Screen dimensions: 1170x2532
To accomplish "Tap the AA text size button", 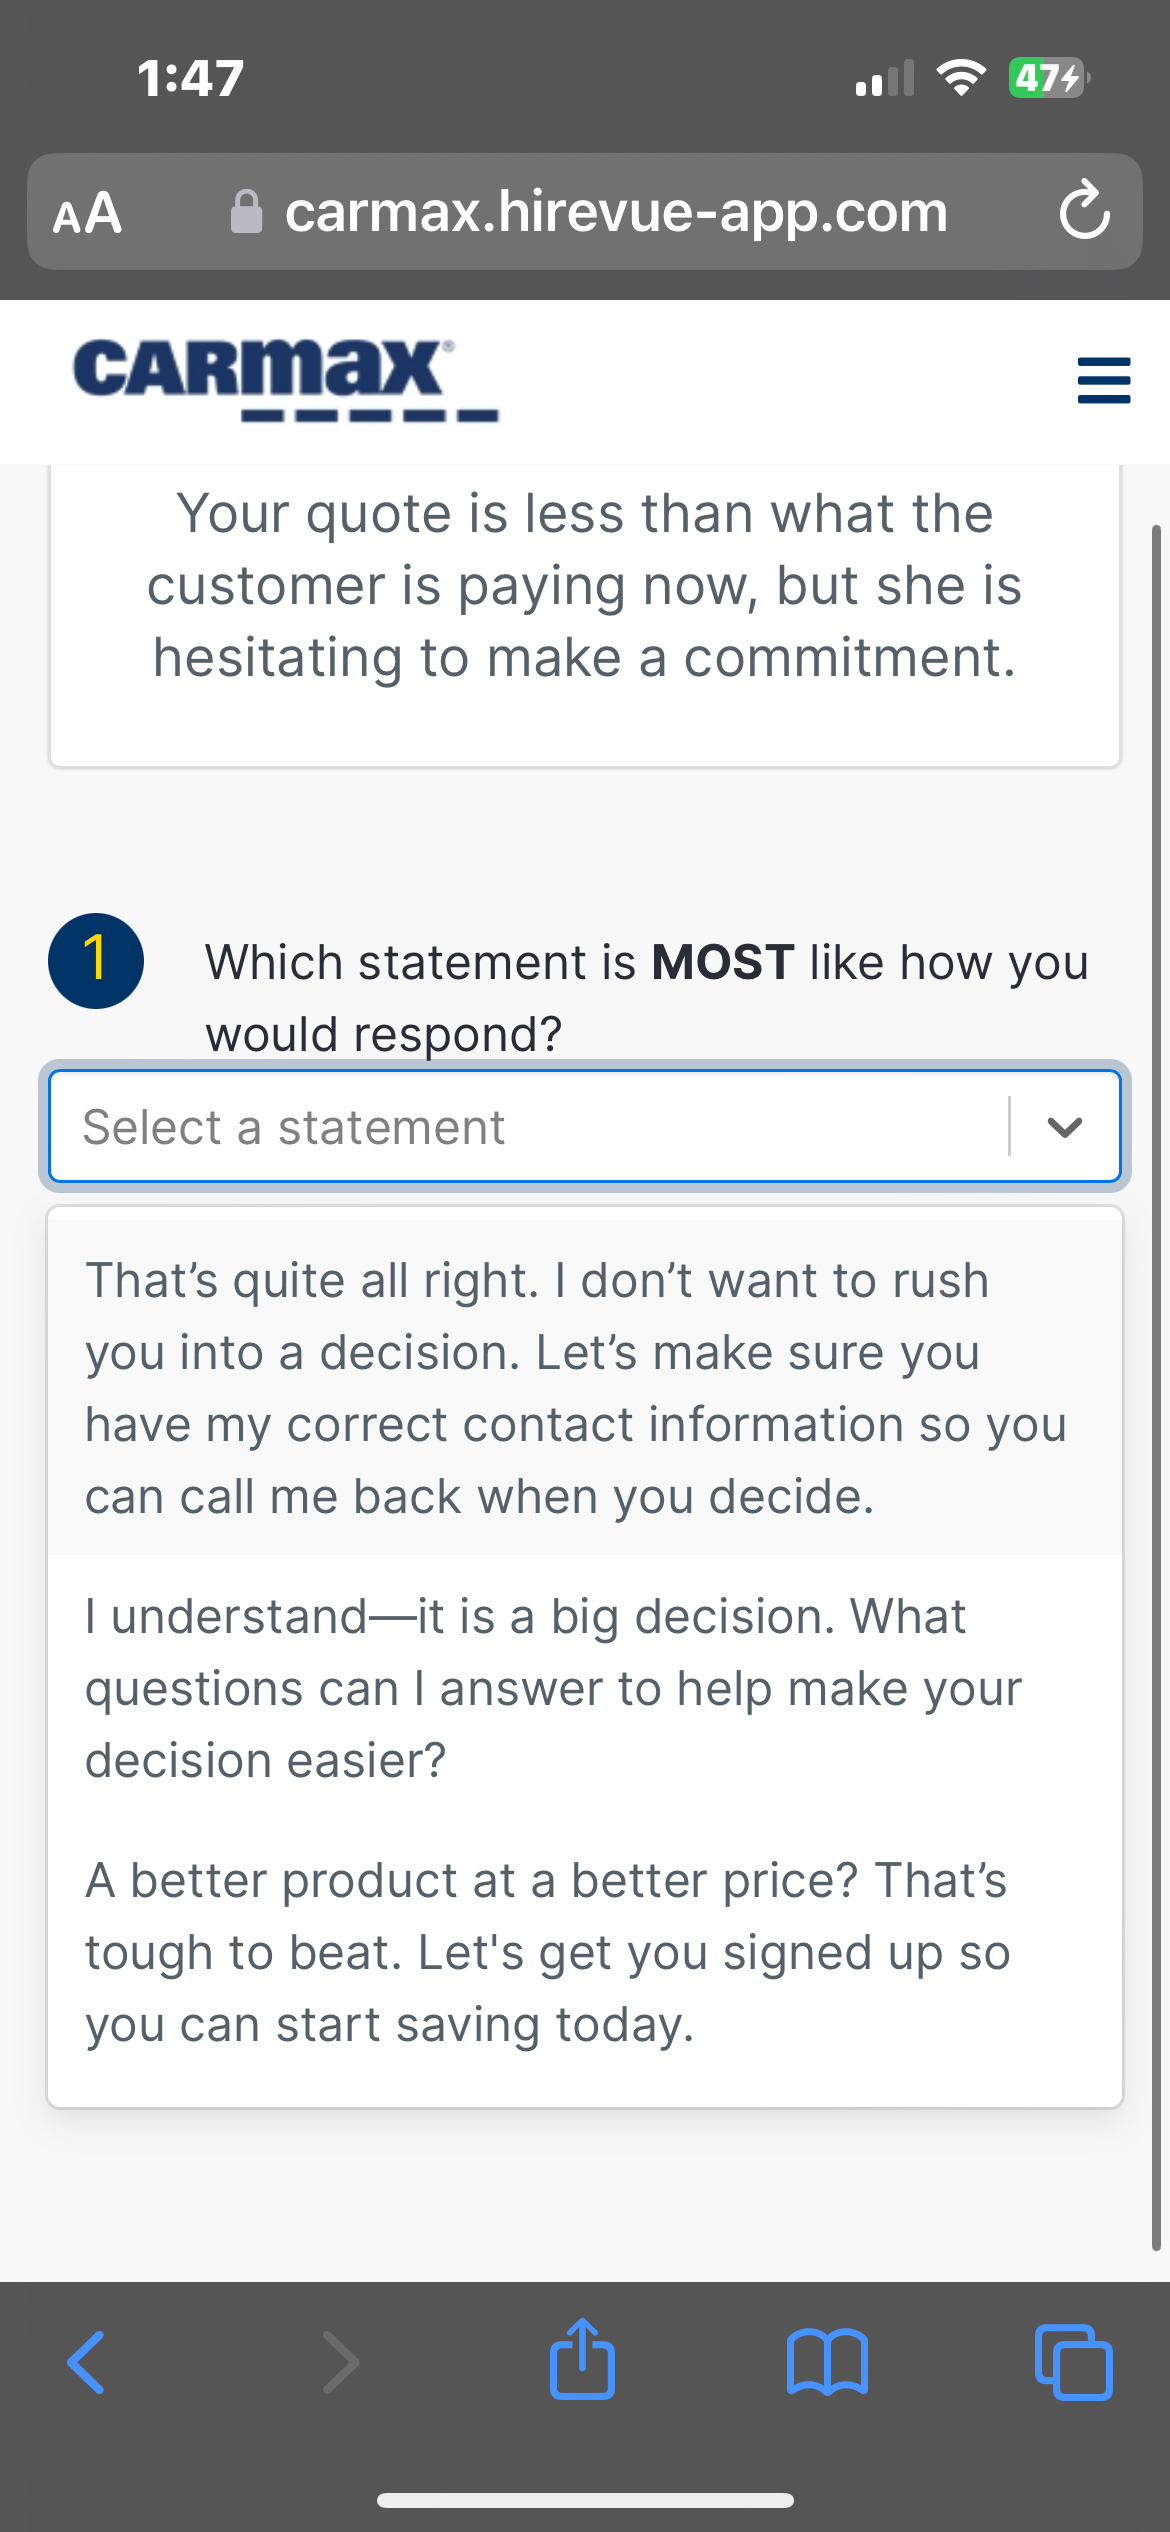I will coord(88,213).
